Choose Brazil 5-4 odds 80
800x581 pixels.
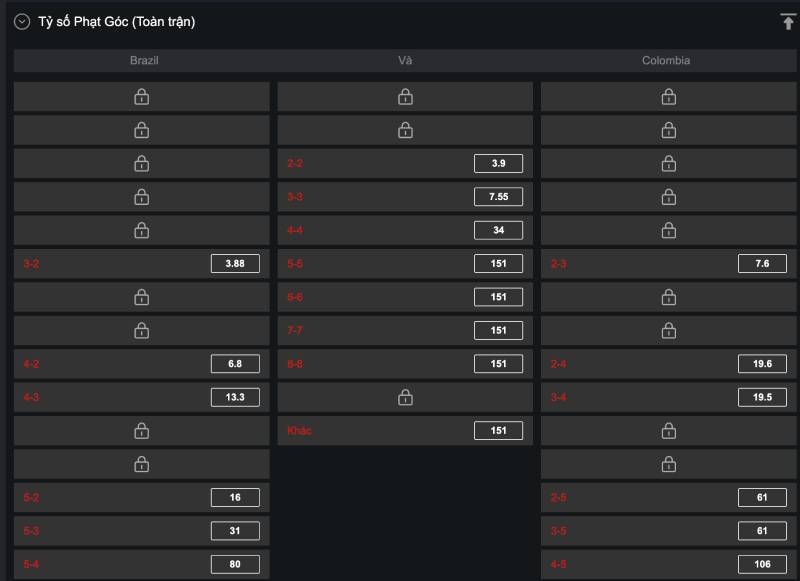coord(235,564)
